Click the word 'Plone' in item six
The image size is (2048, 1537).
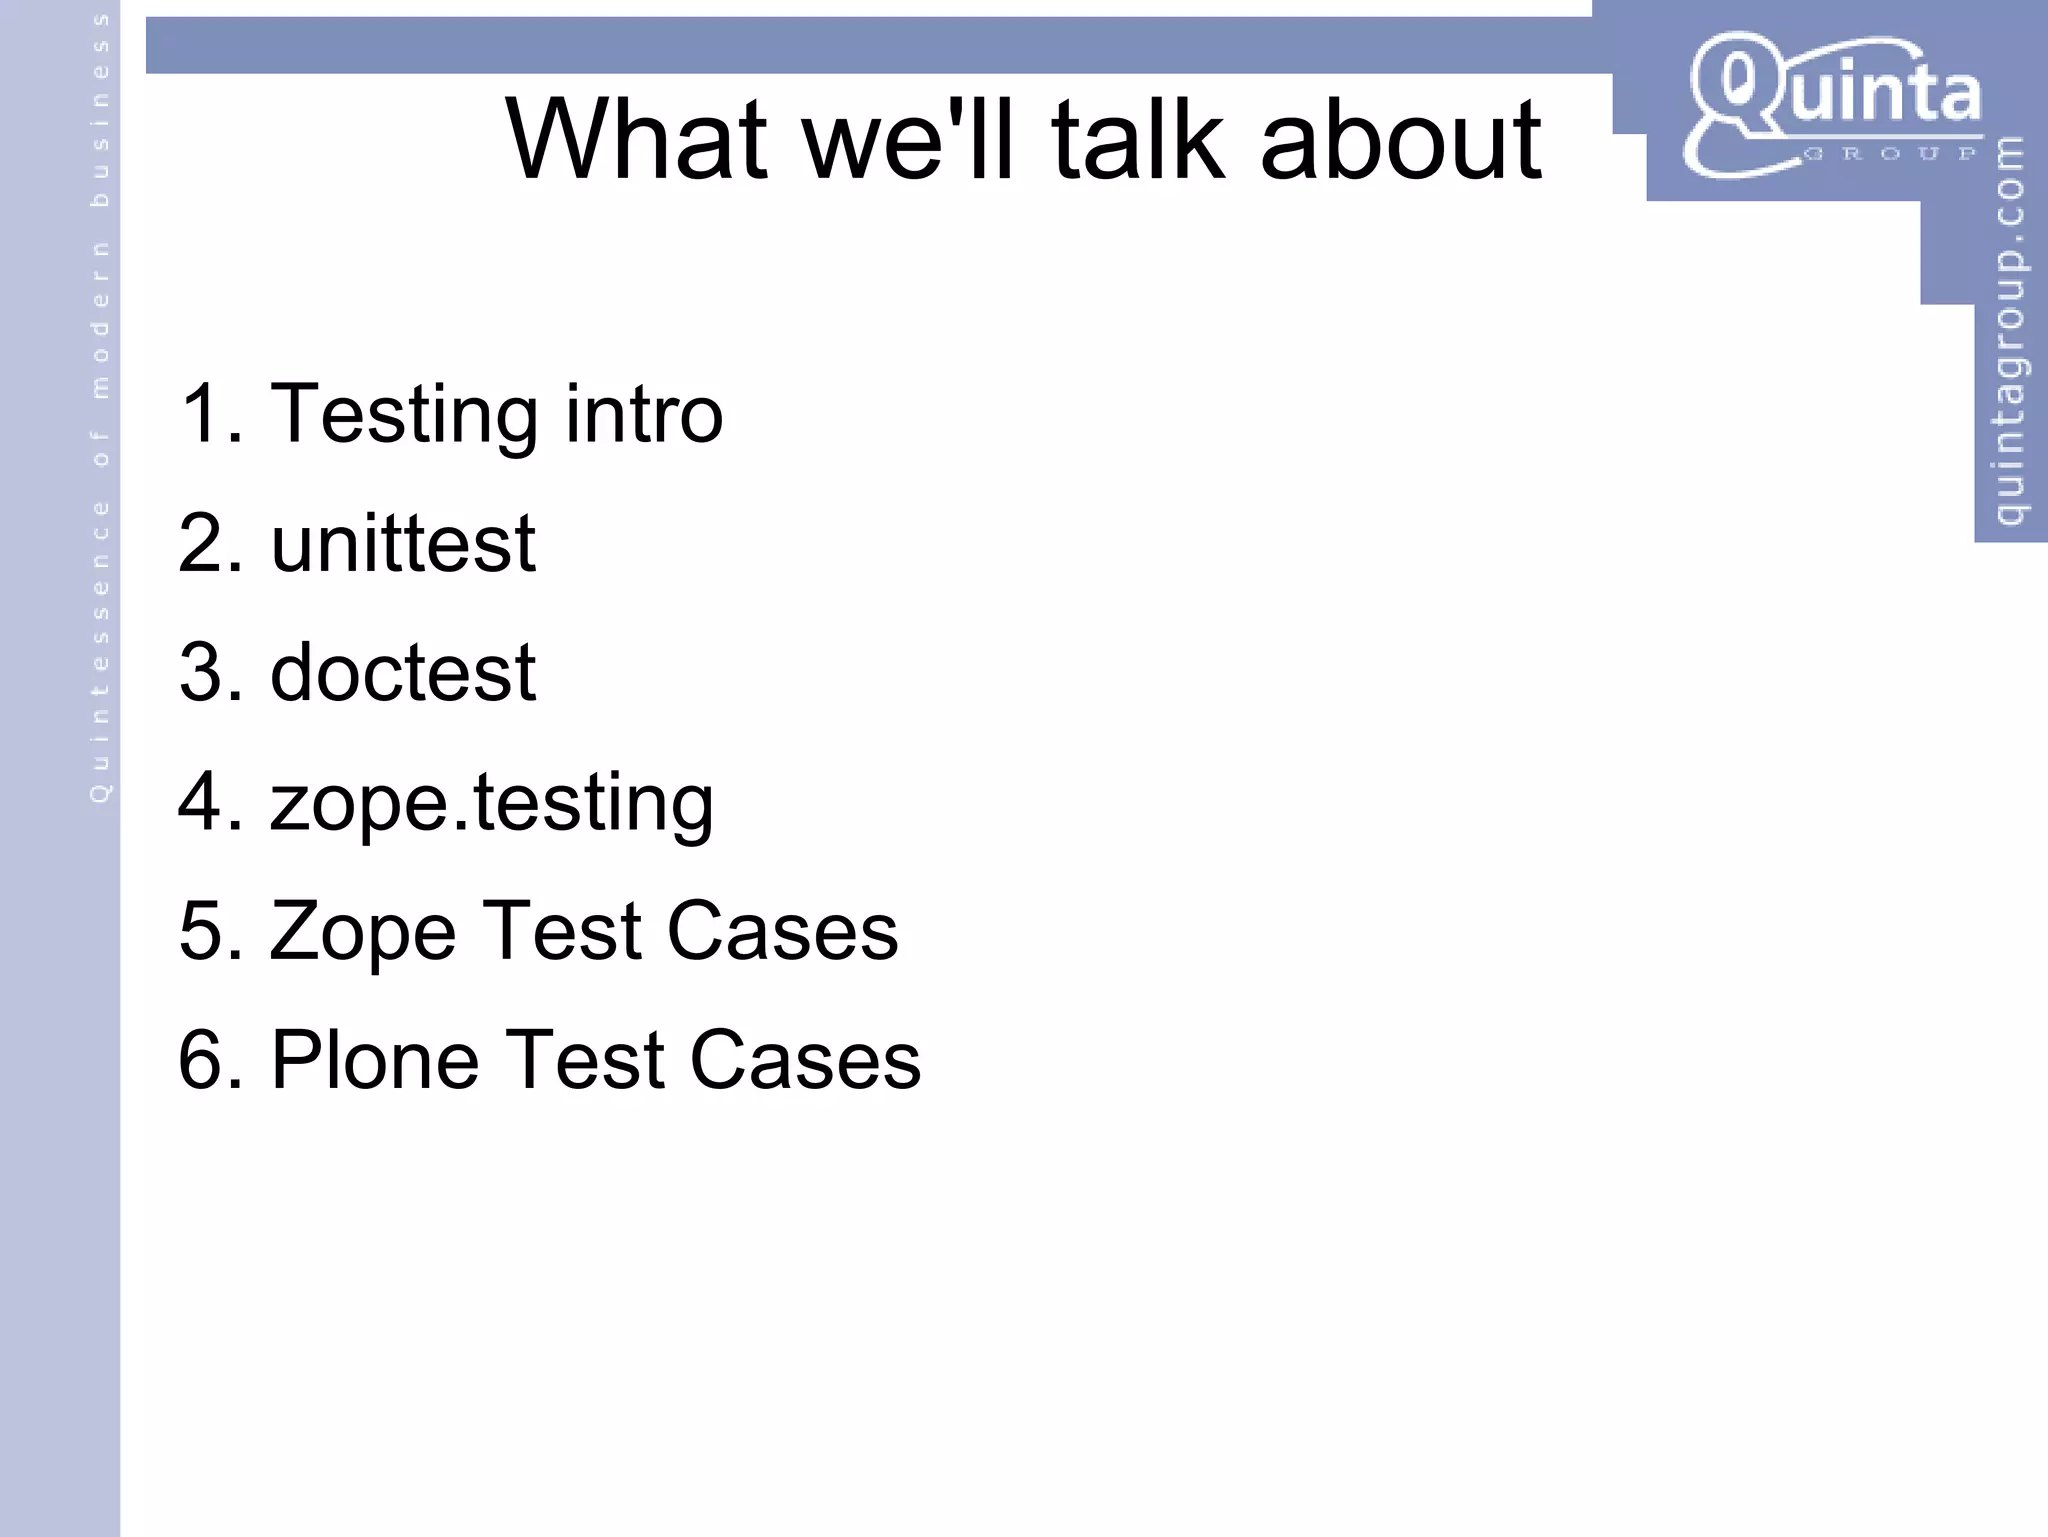[375, 1060]
